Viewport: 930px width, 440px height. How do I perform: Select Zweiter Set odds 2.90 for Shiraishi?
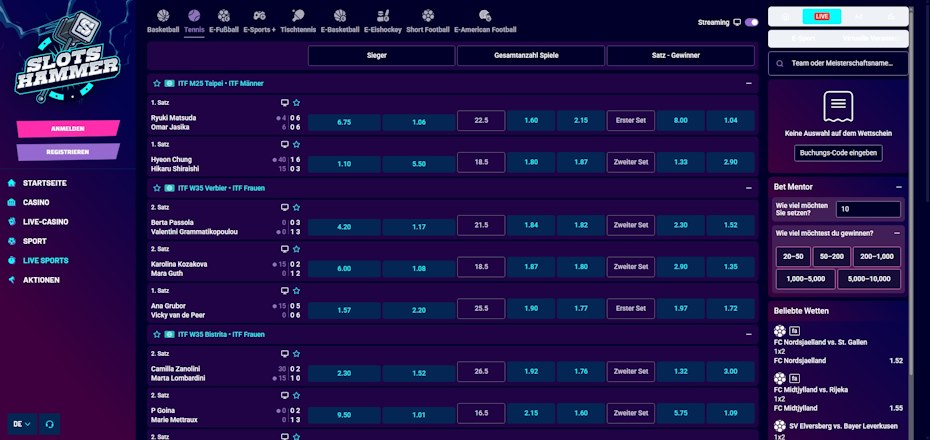click(x=730, y=162)
